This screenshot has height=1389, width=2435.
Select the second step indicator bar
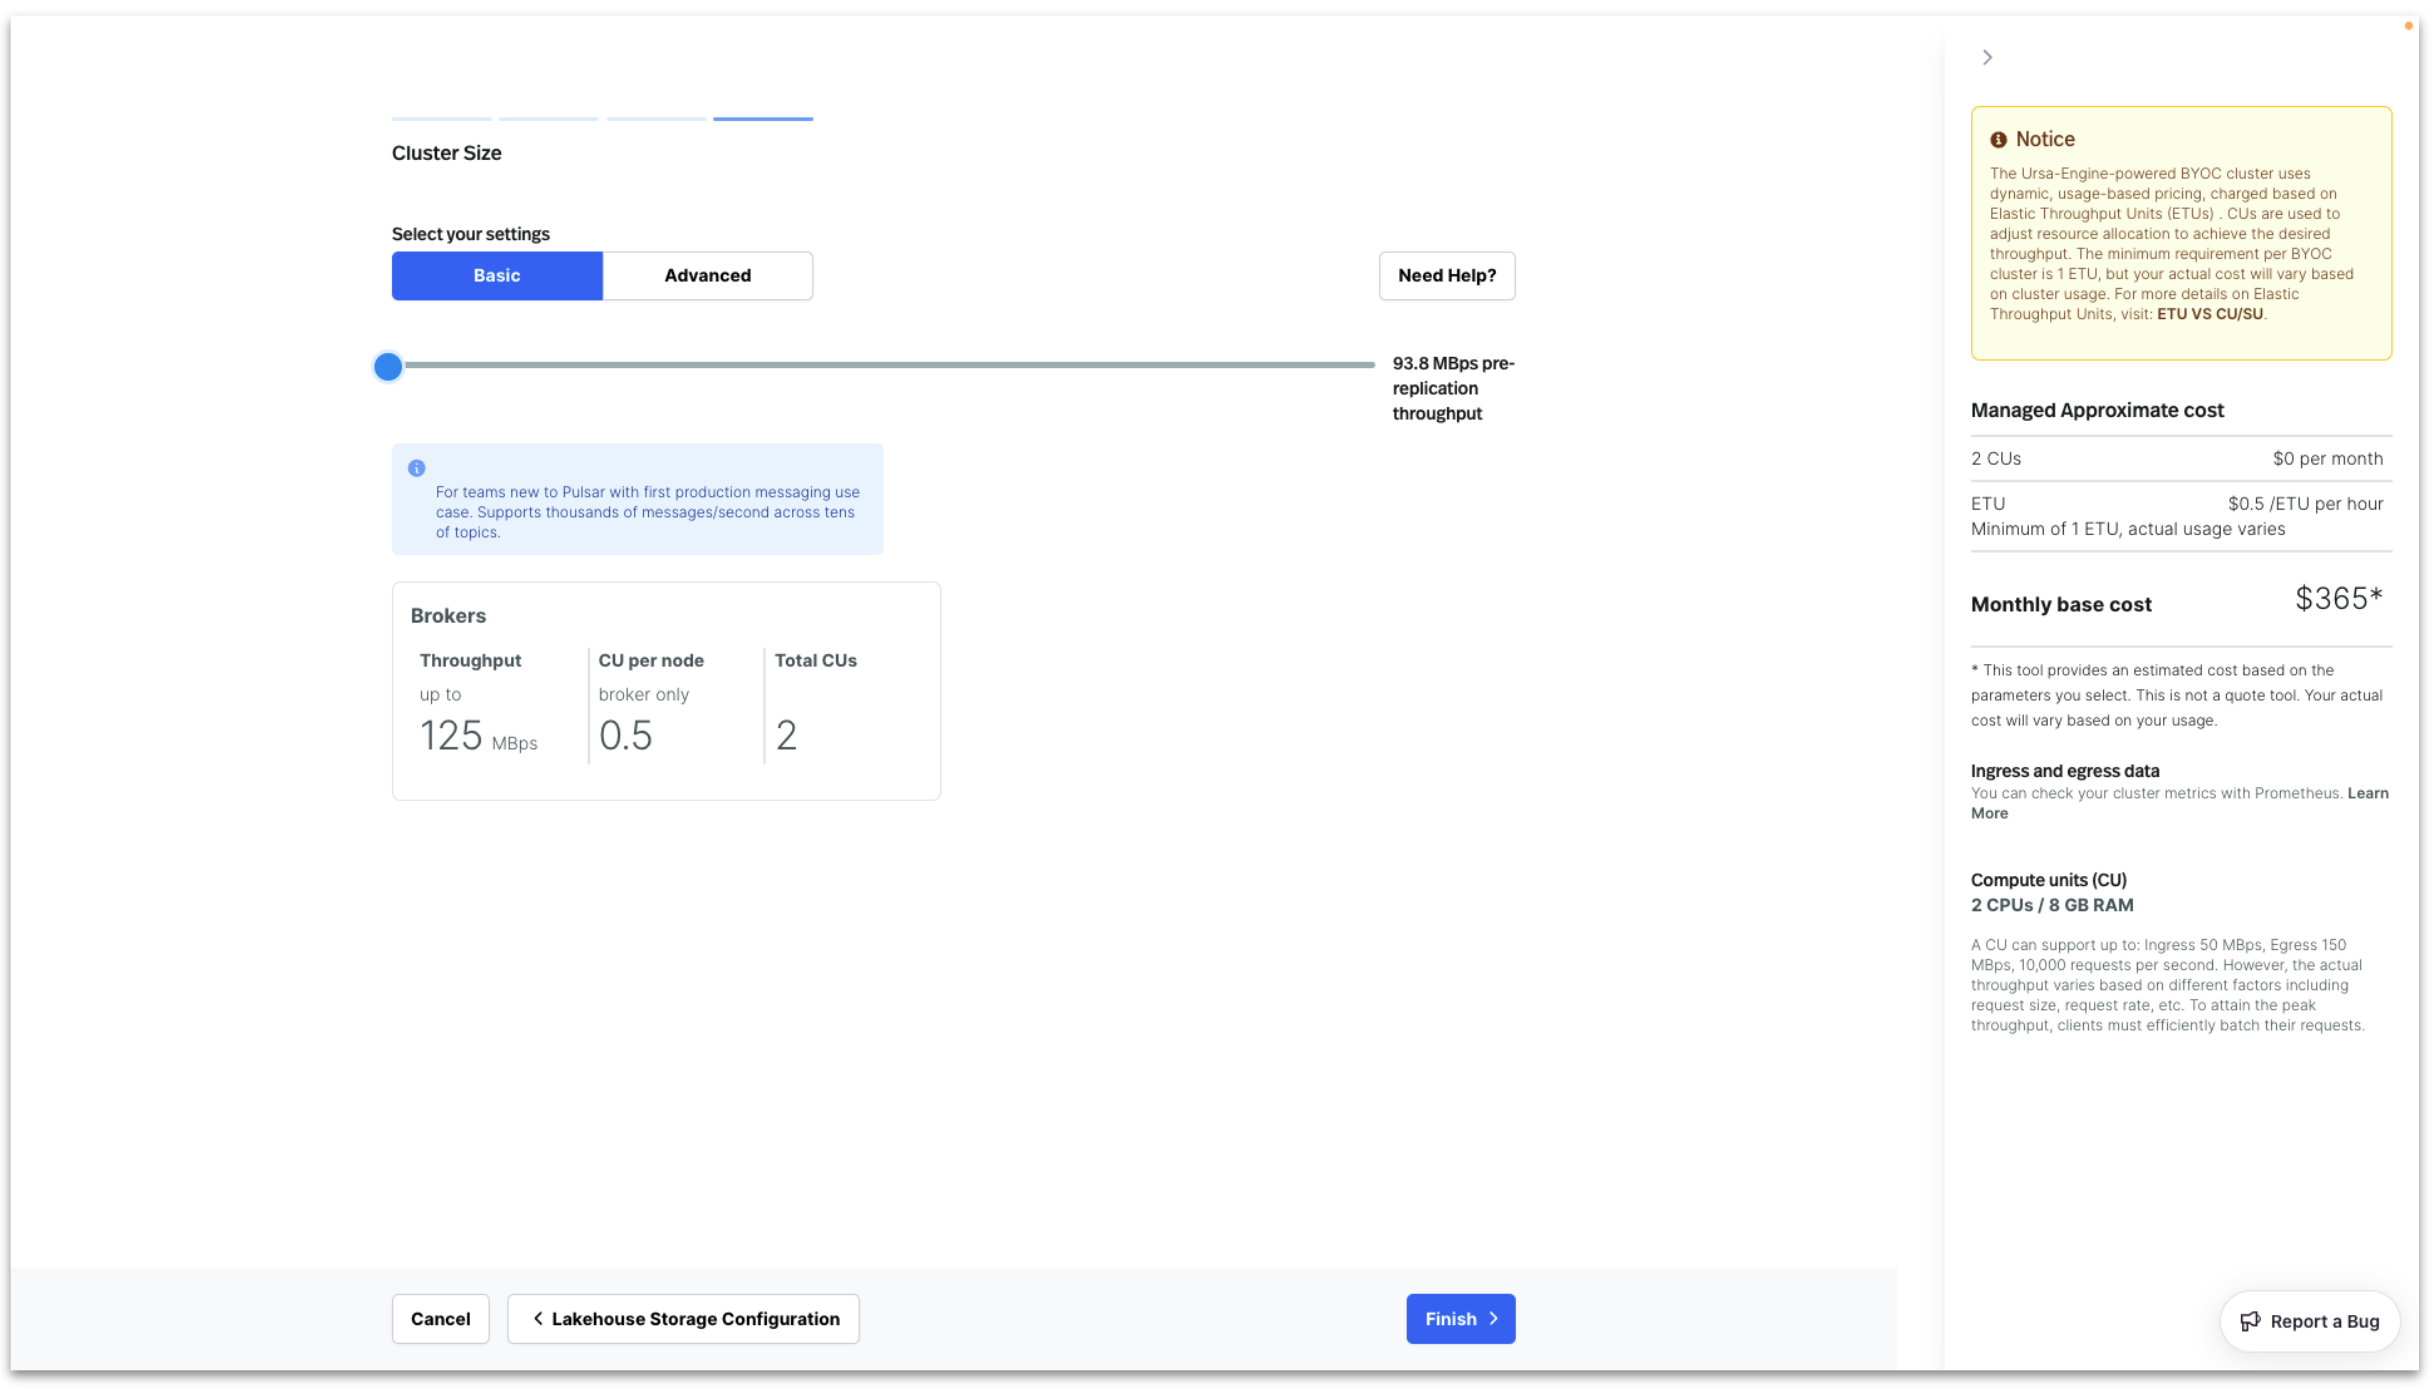[x=548, y=118]
